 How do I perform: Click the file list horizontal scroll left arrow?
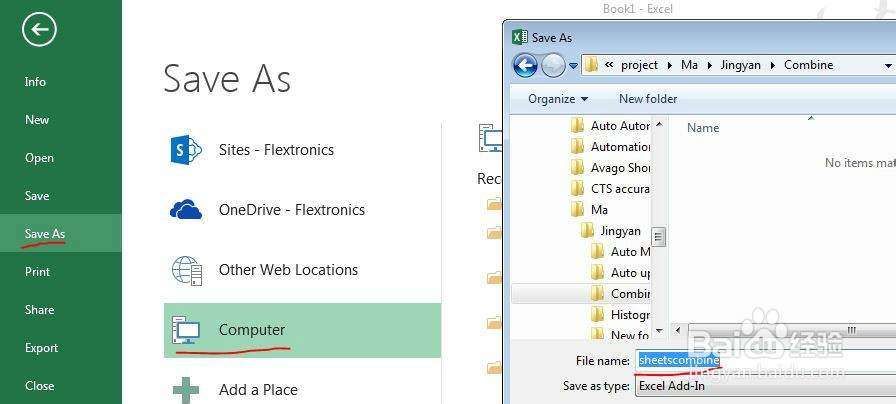(x=679, y=330)
